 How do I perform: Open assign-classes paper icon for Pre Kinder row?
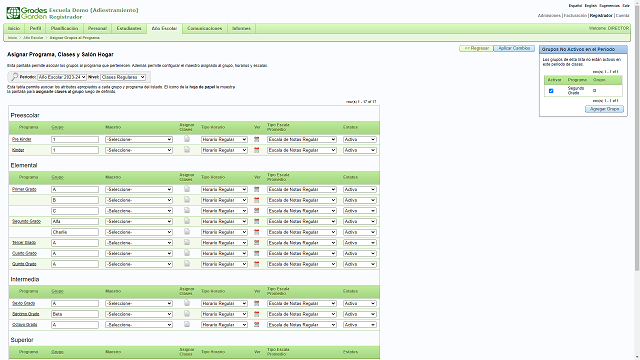187,139
